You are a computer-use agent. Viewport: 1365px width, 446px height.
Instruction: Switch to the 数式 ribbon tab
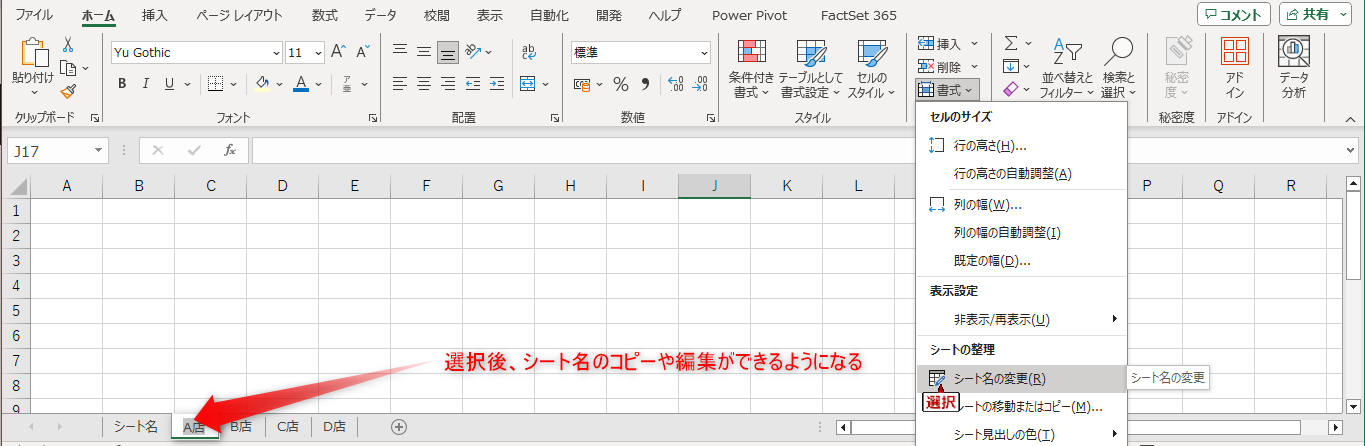pos(324,15)
